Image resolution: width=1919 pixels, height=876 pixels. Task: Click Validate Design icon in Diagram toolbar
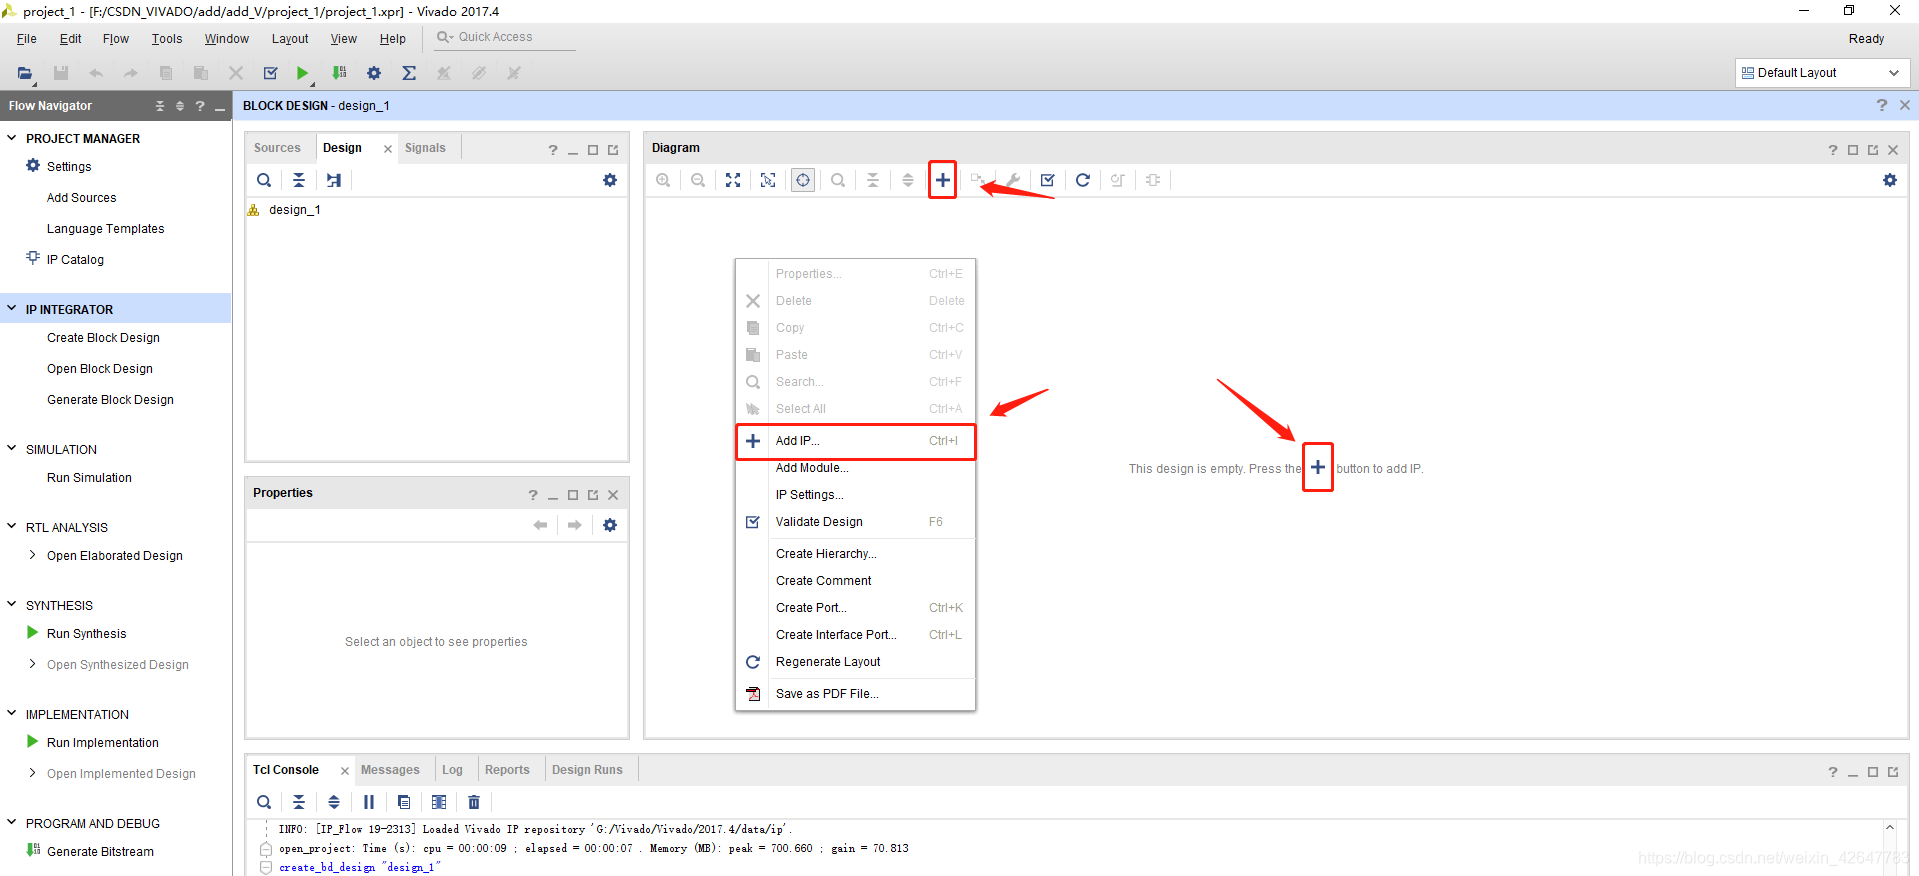tap(1047, 180)
